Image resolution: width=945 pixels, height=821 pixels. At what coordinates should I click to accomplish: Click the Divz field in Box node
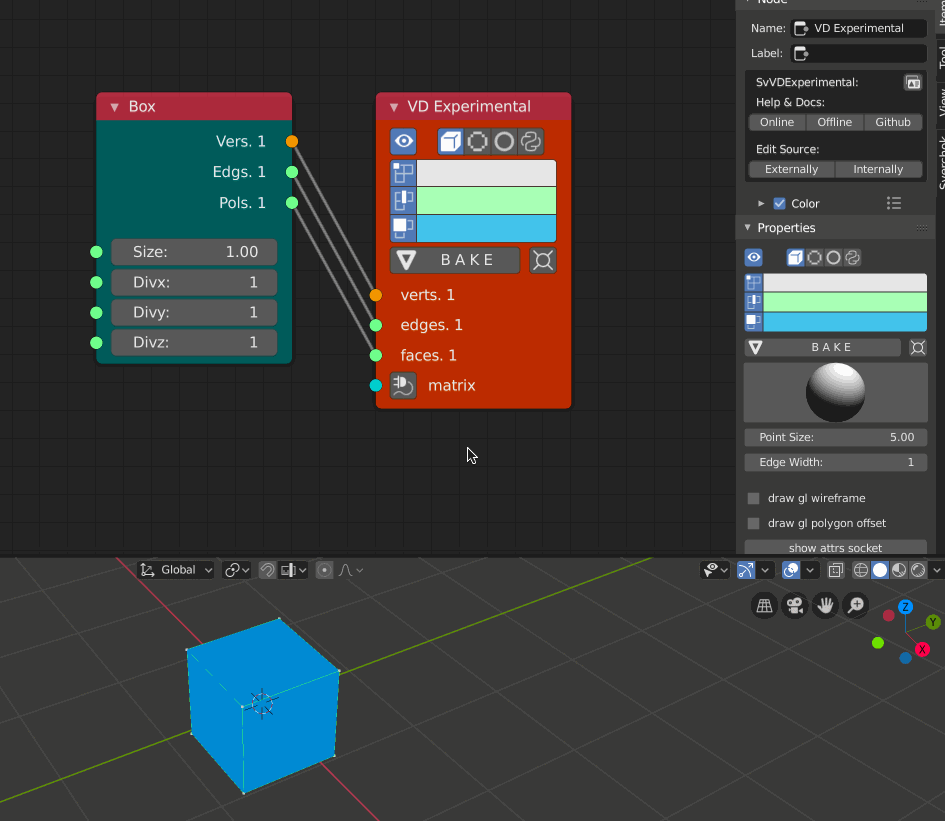point(194,342)
